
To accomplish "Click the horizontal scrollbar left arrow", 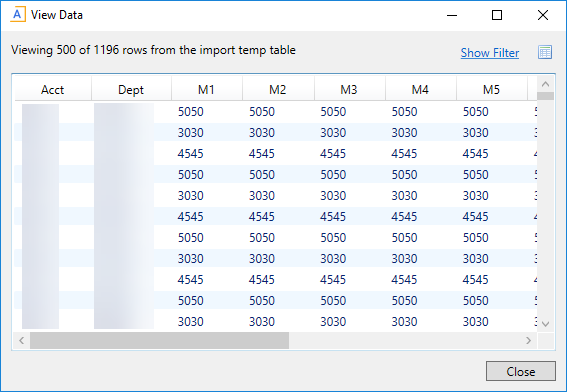I will 22,340.
